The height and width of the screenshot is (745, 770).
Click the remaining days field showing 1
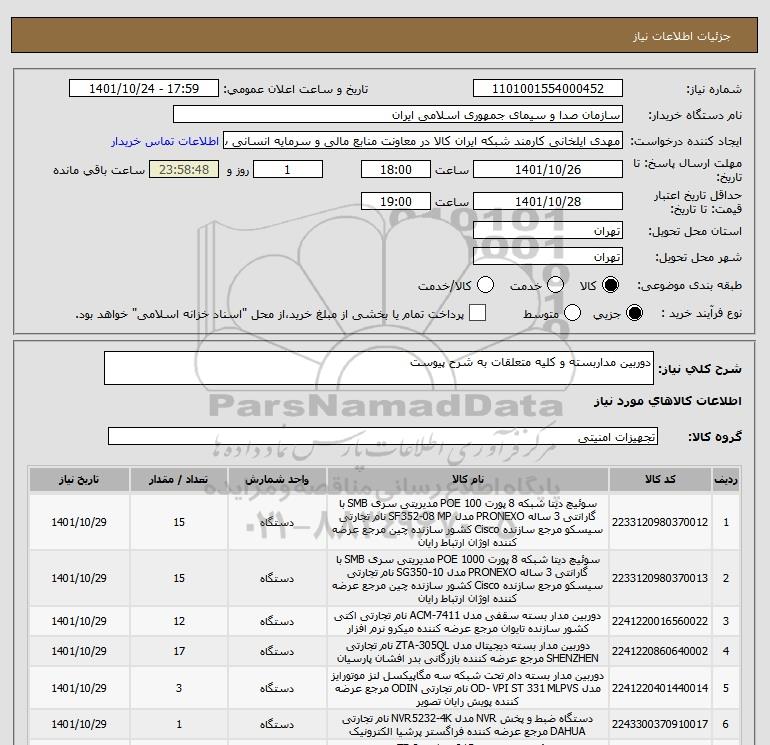pyautogui.click(x=288, y=169)
